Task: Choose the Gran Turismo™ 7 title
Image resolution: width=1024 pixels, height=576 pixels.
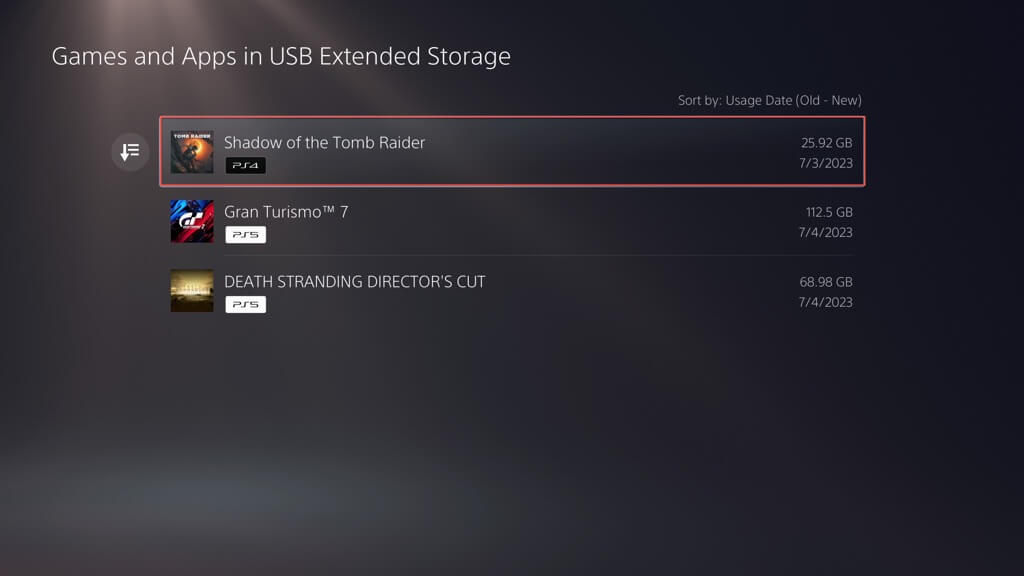Action: 286,212
